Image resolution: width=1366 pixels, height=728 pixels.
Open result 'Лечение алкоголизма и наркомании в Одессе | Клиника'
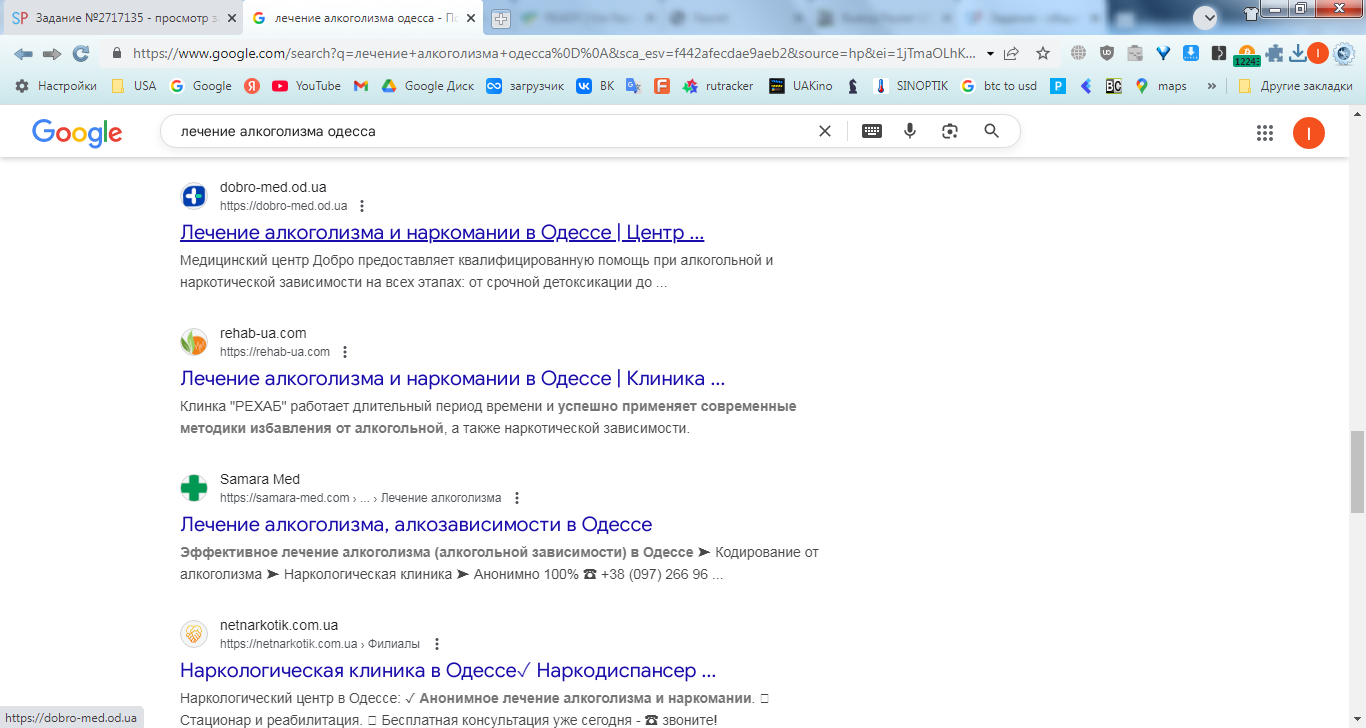(x=452, y=379)
